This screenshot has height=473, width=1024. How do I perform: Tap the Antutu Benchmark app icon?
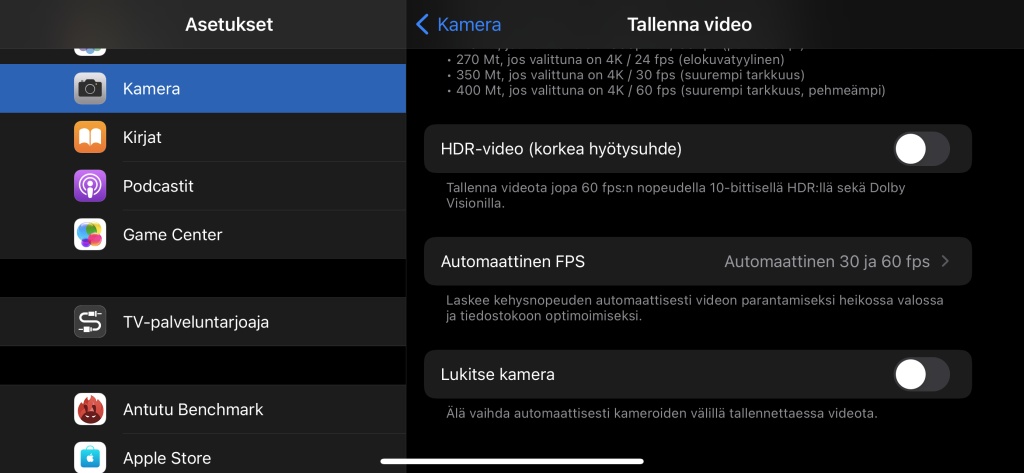click(x=90, y=410)
